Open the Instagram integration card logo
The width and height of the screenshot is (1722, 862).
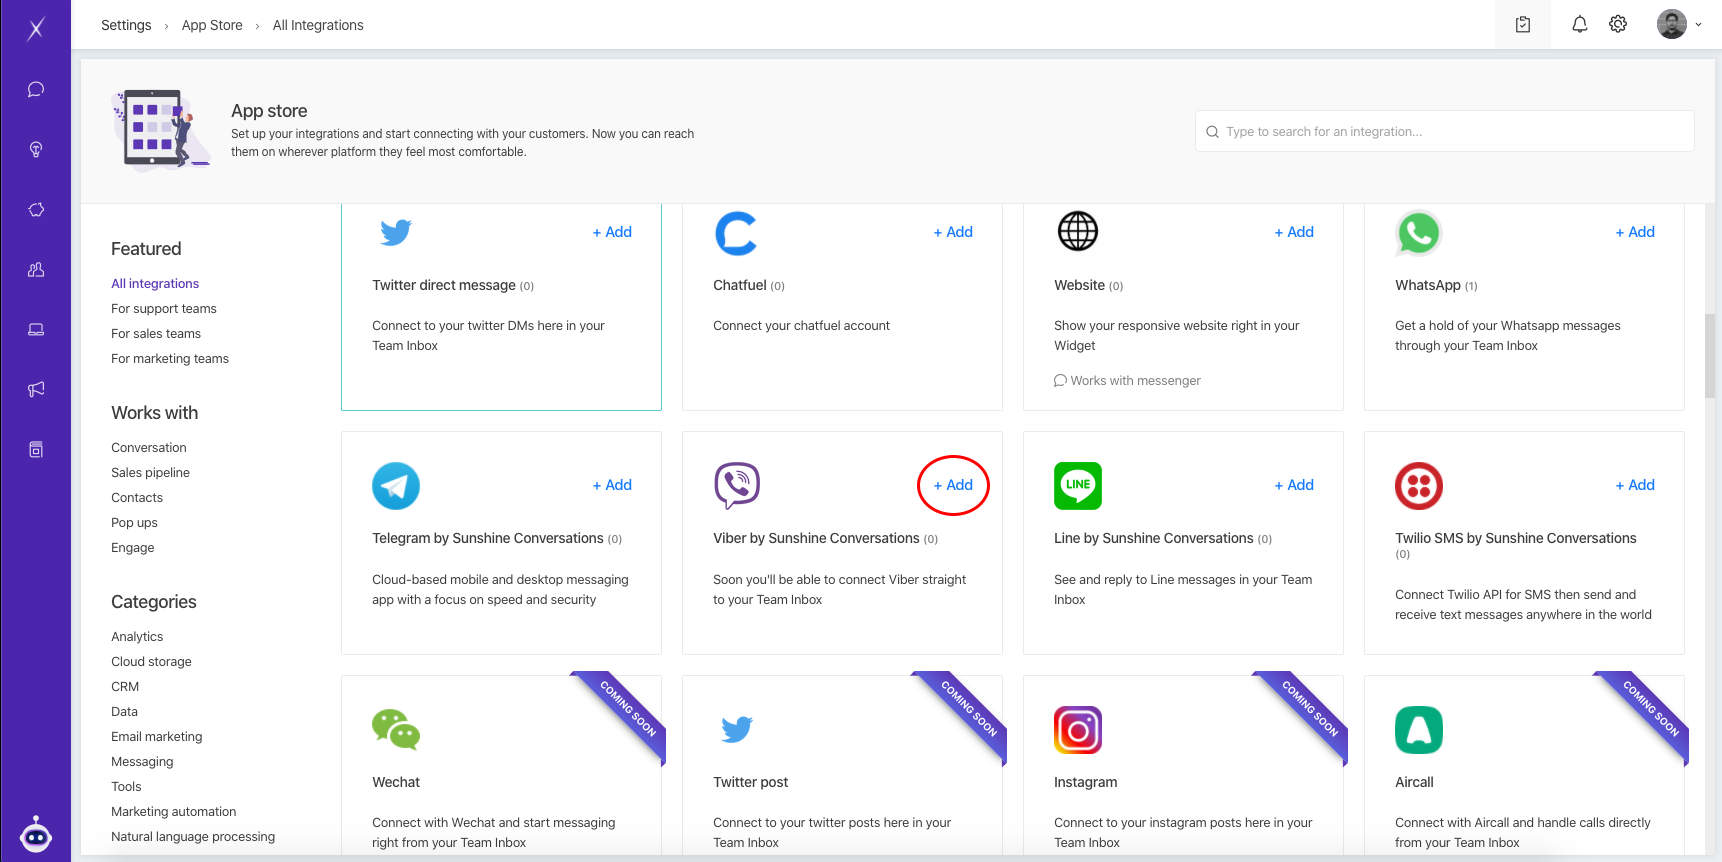[1078, 730]
